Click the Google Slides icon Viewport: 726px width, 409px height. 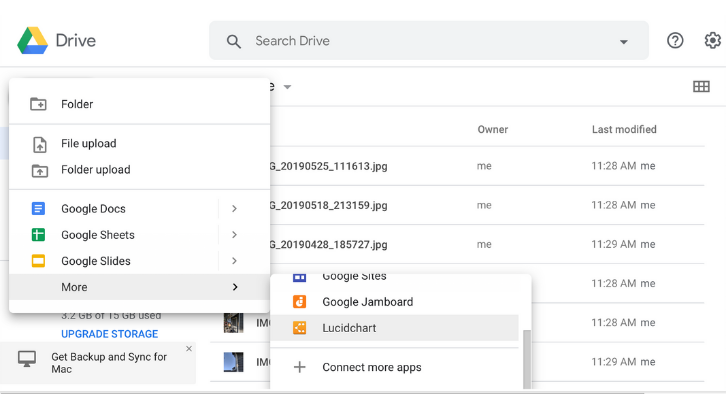(38, 261)
